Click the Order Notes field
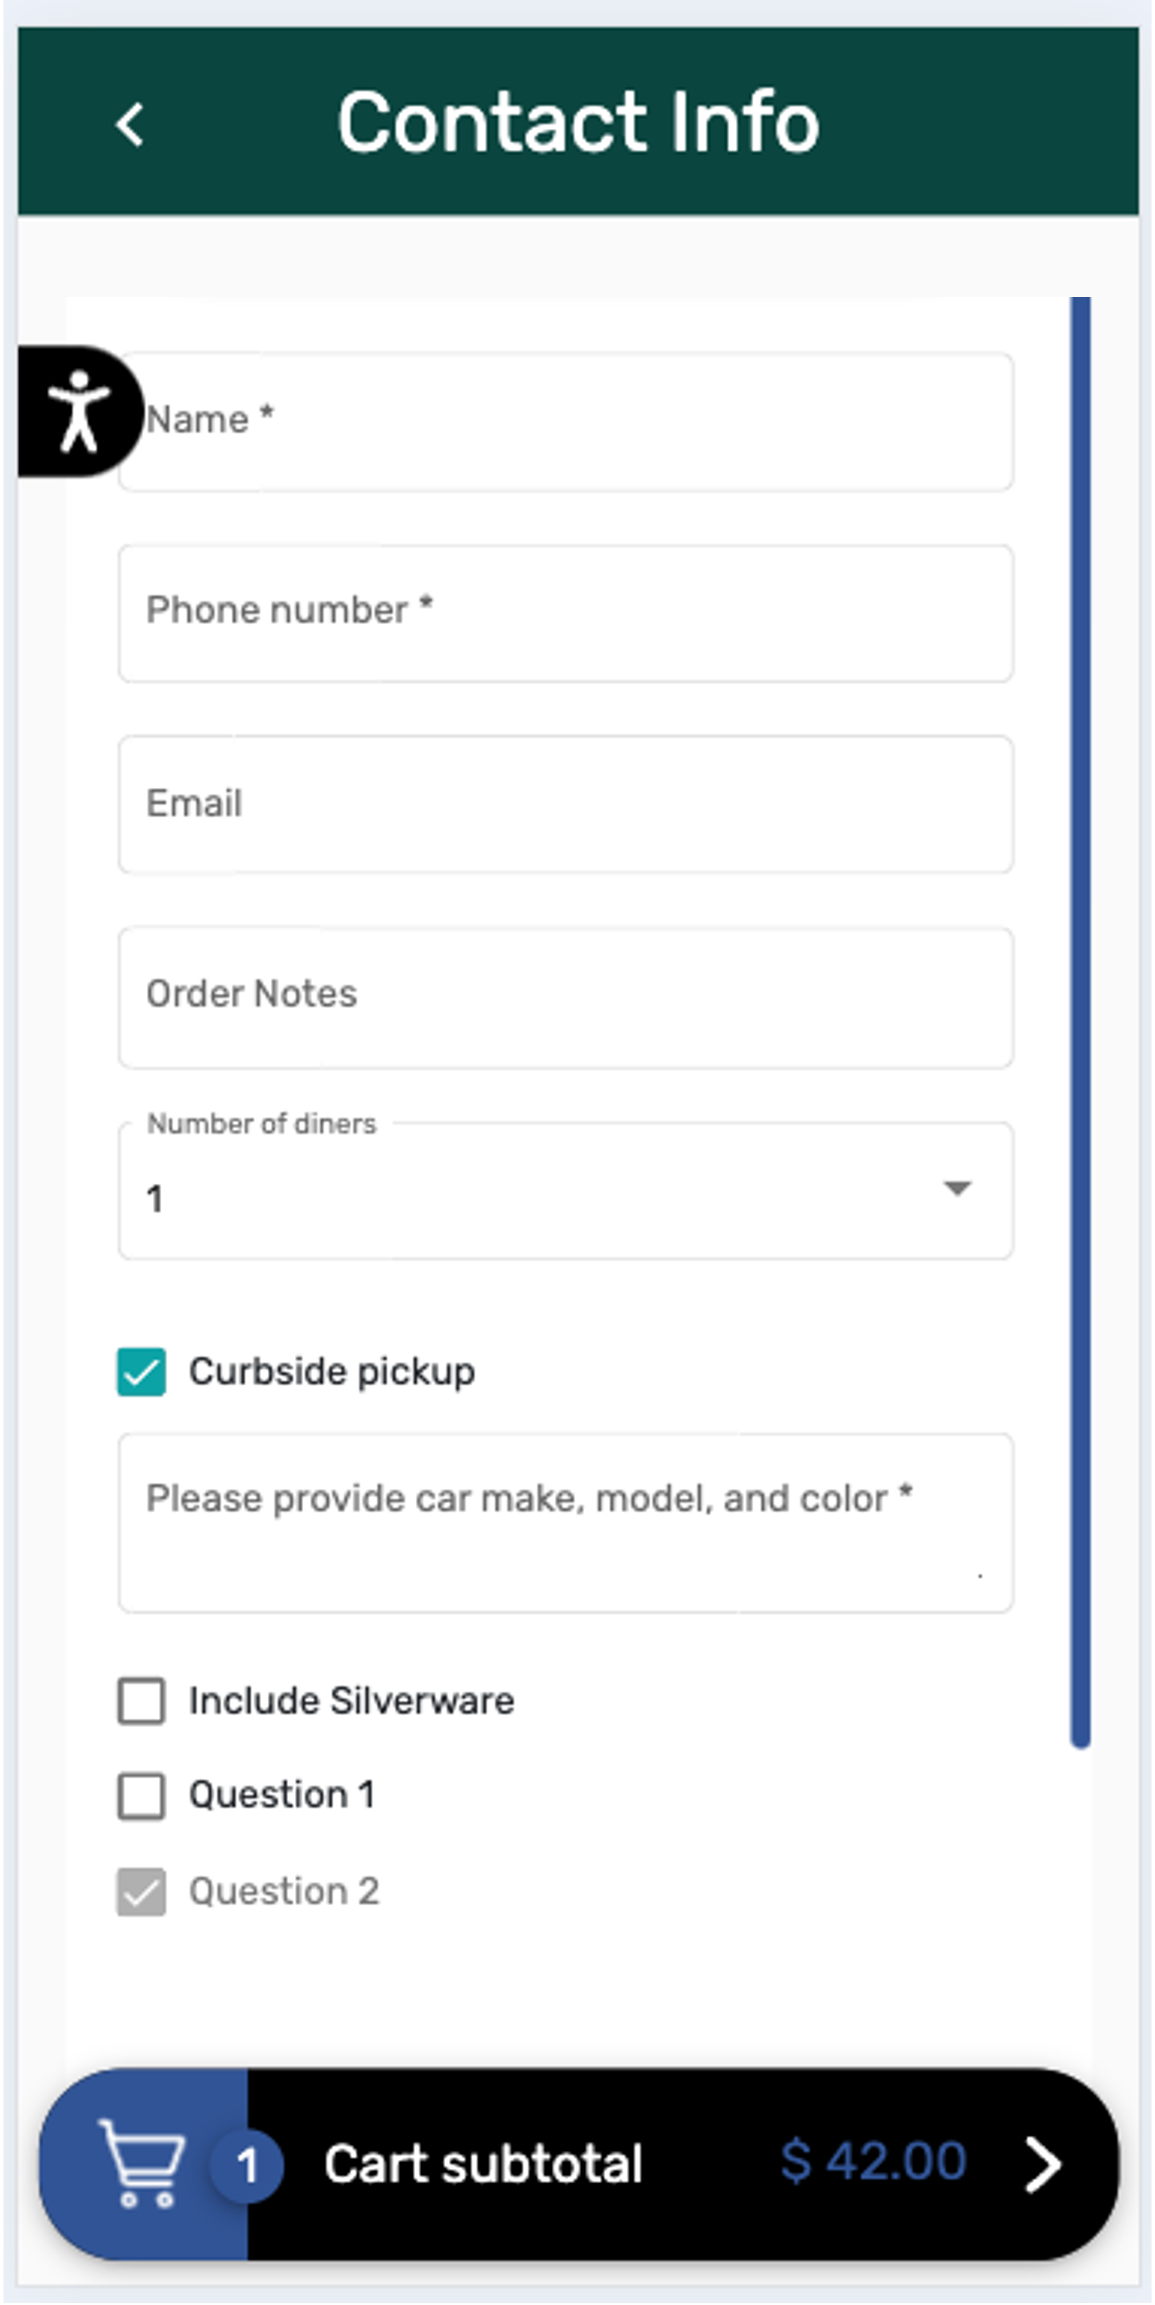The image size is (1155, 2305). (x=566, y=997)
